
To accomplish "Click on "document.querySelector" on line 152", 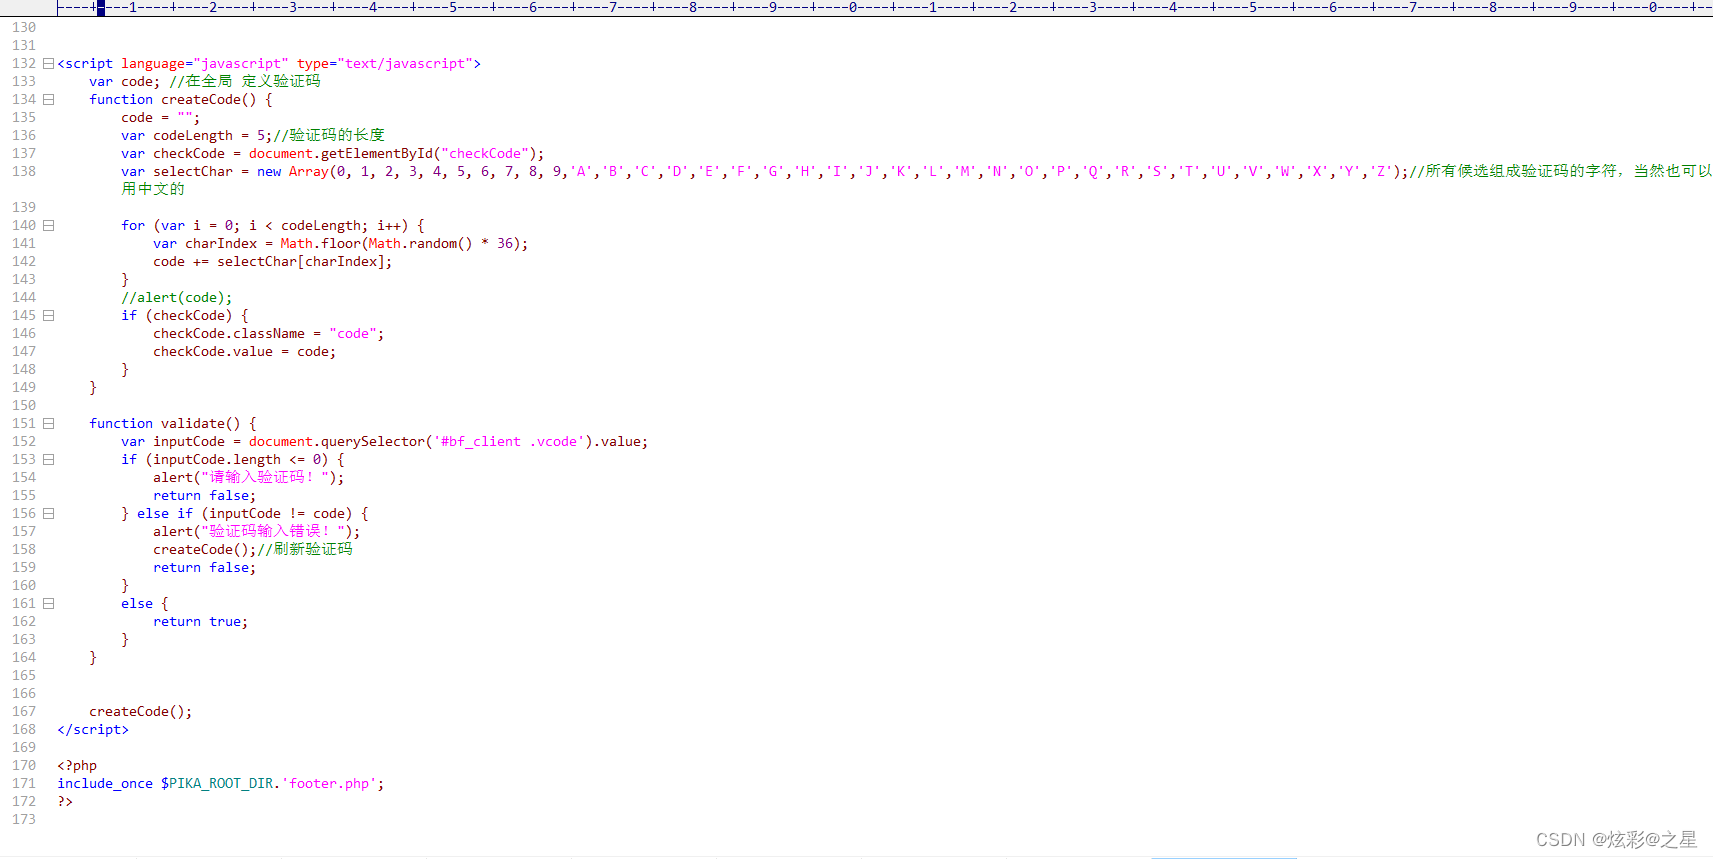I will [x=337, y=442].
